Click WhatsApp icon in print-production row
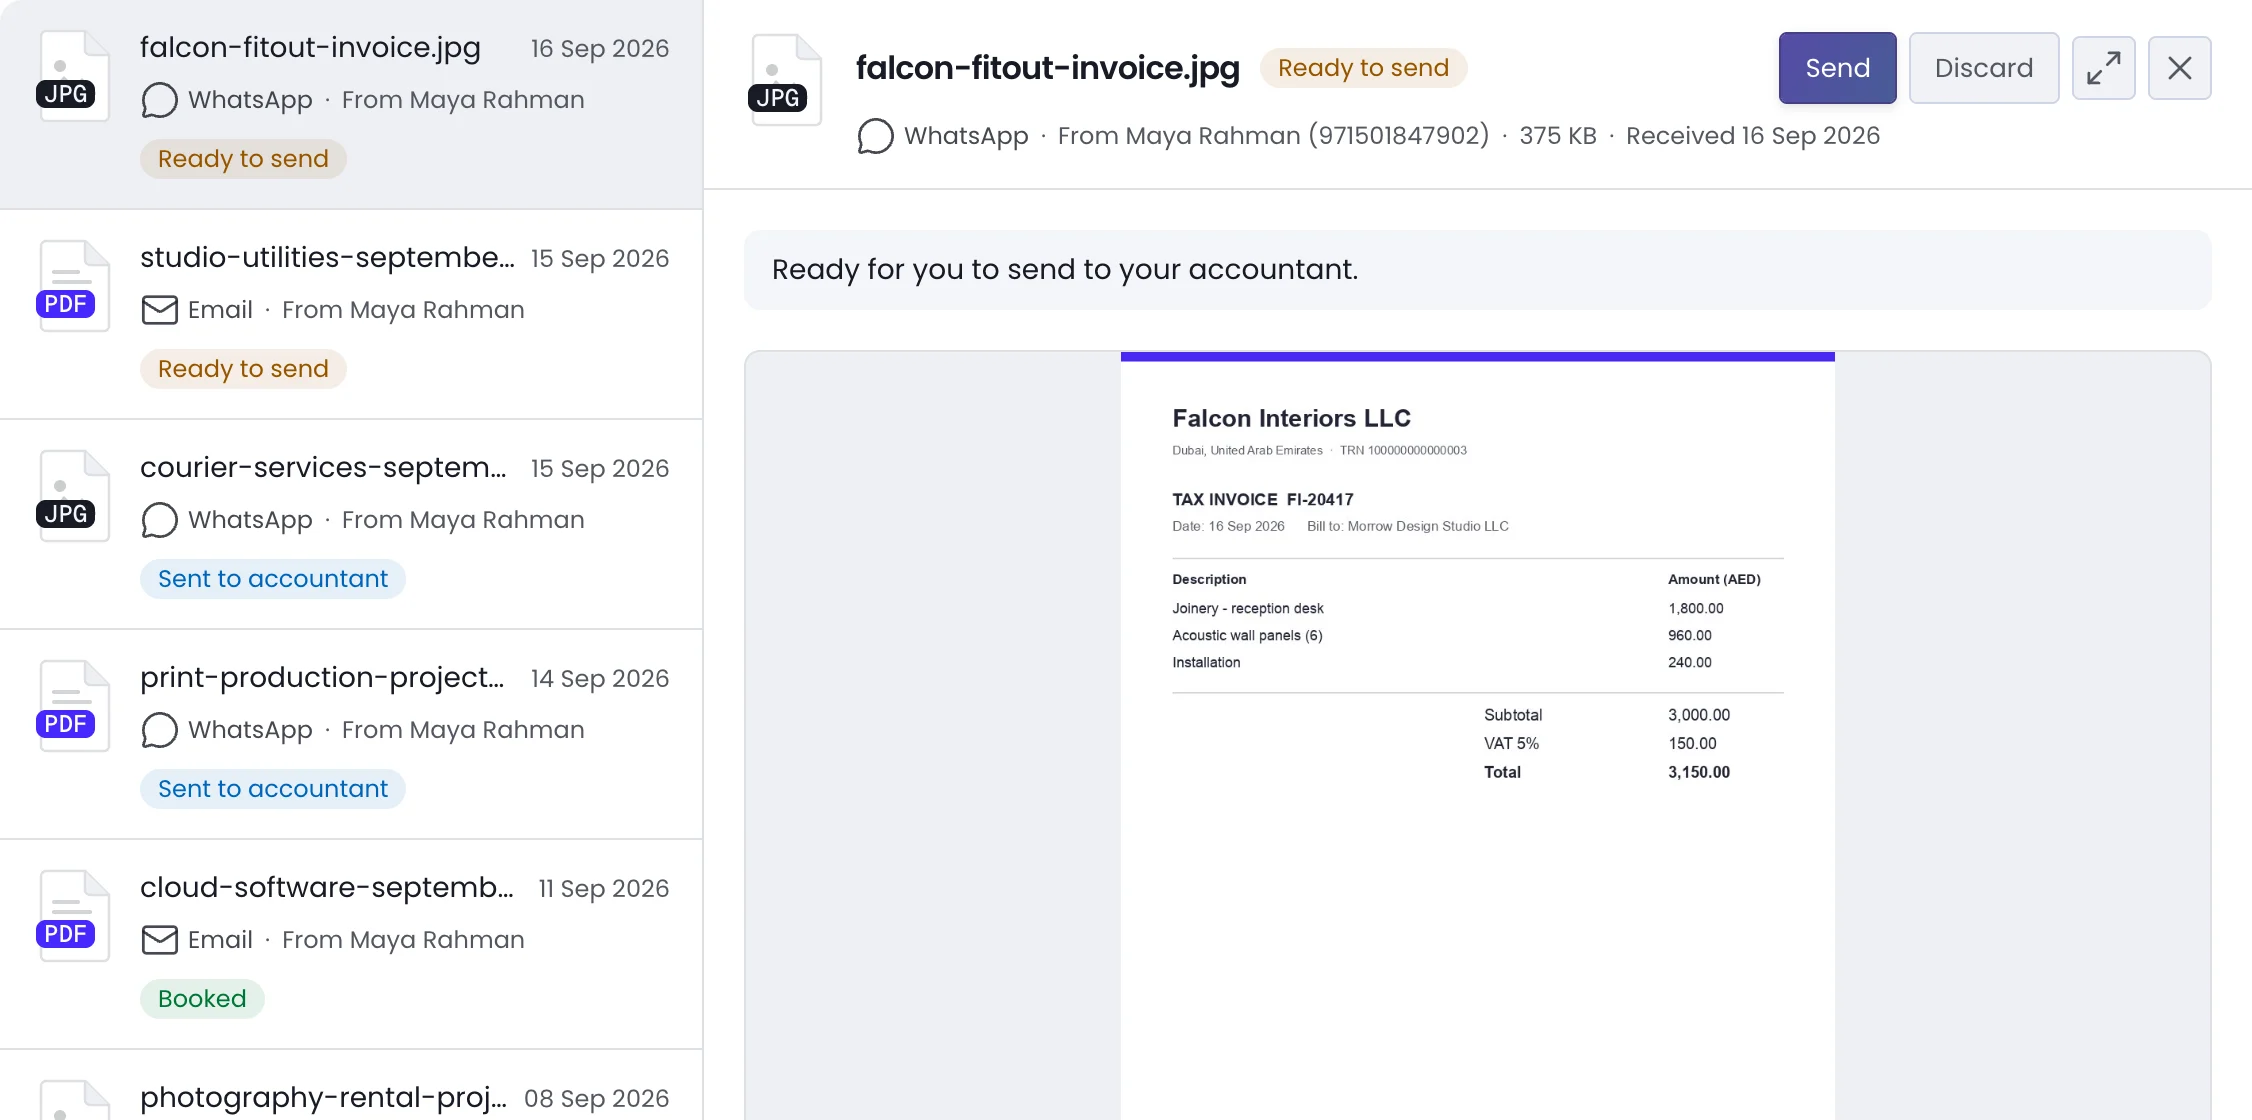 click(159, 730)
